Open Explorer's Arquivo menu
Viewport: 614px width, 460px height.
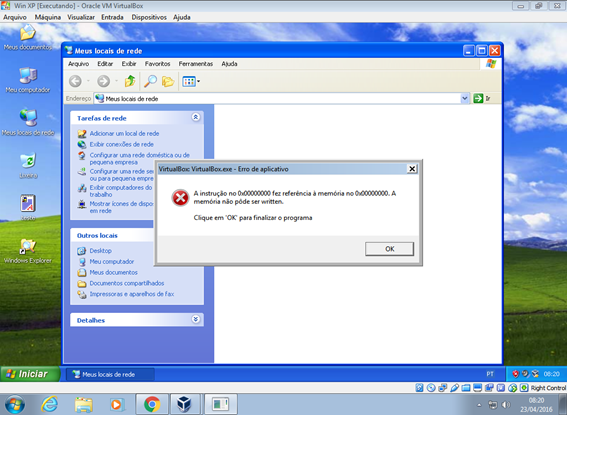click(x=78, y=64)
